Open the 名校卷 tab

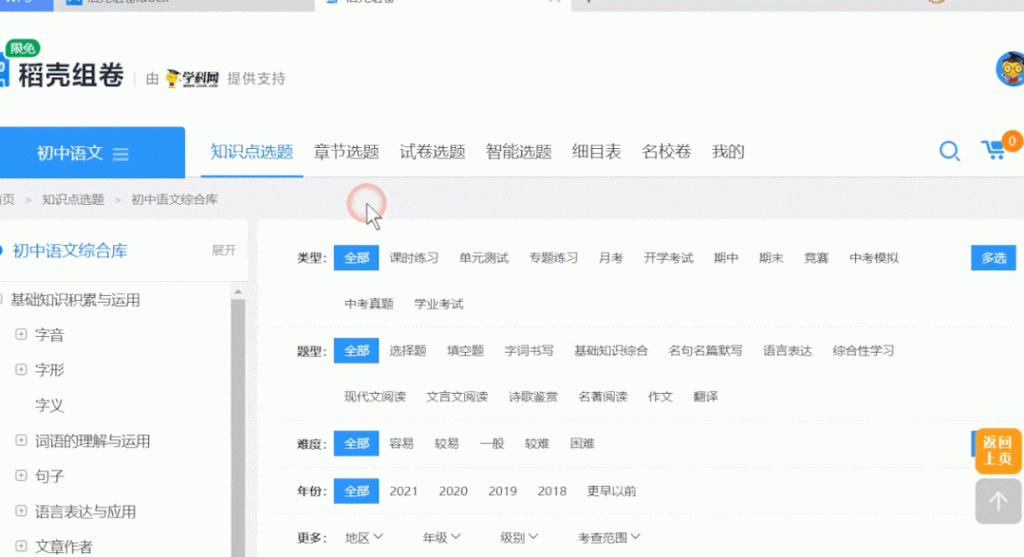pyautogui.click(x=666, y=152)
